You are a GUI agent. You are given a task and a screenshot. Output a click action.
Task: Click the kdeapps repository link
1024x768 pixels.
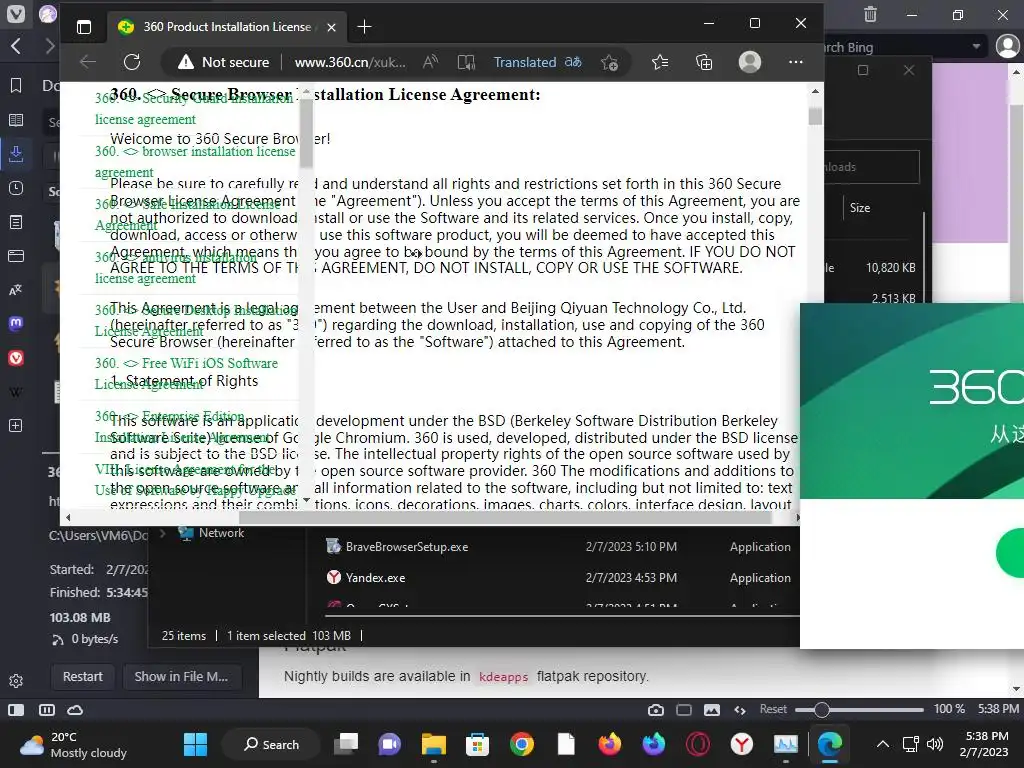point(503,677)
